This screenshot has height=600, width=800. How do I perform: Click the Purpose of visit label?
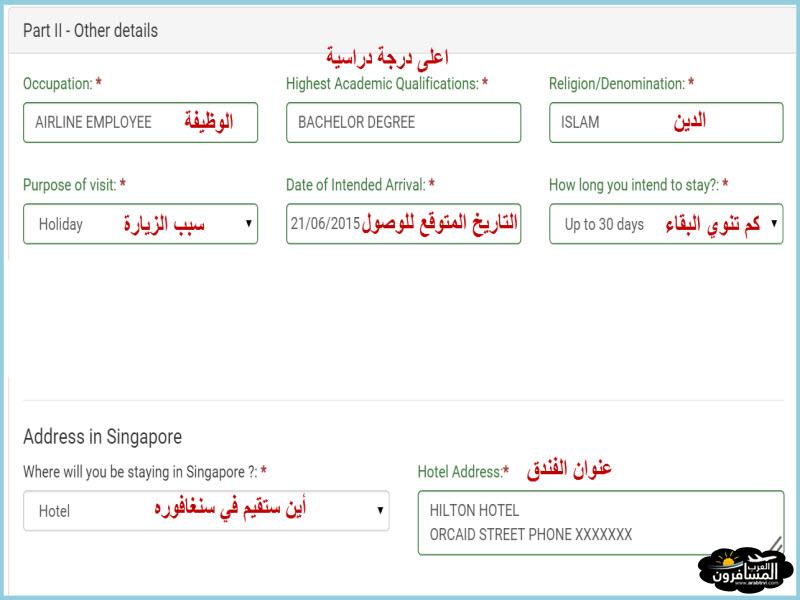point(74,185)
